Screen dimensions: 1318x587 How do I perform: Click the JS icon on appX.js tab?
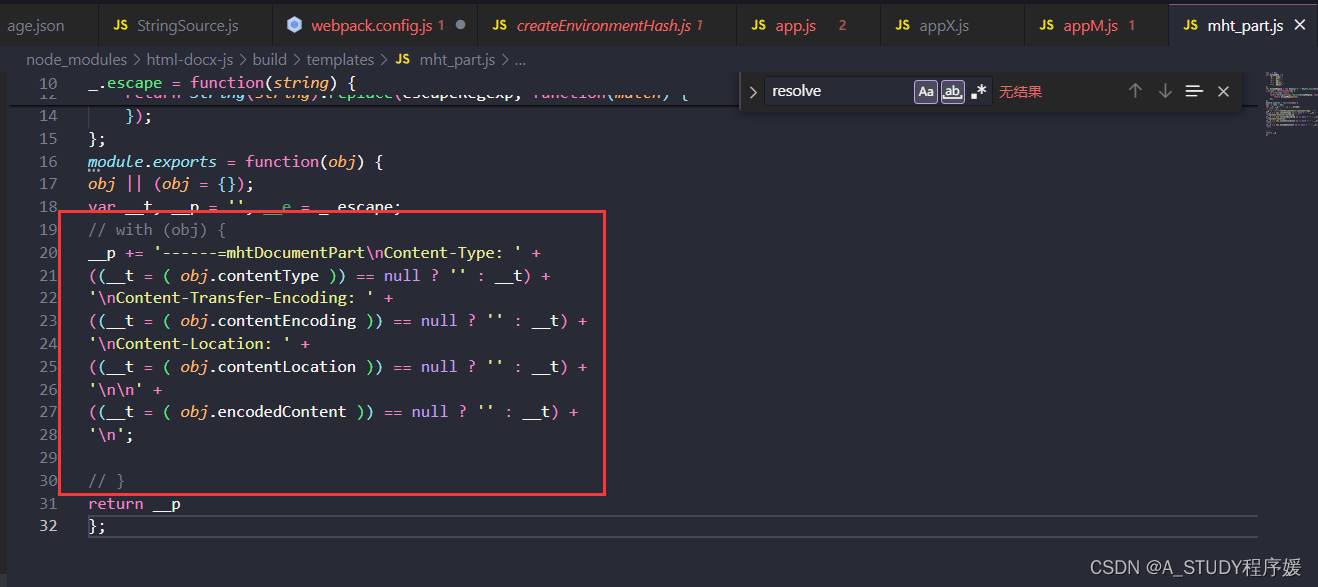point(902,25)
